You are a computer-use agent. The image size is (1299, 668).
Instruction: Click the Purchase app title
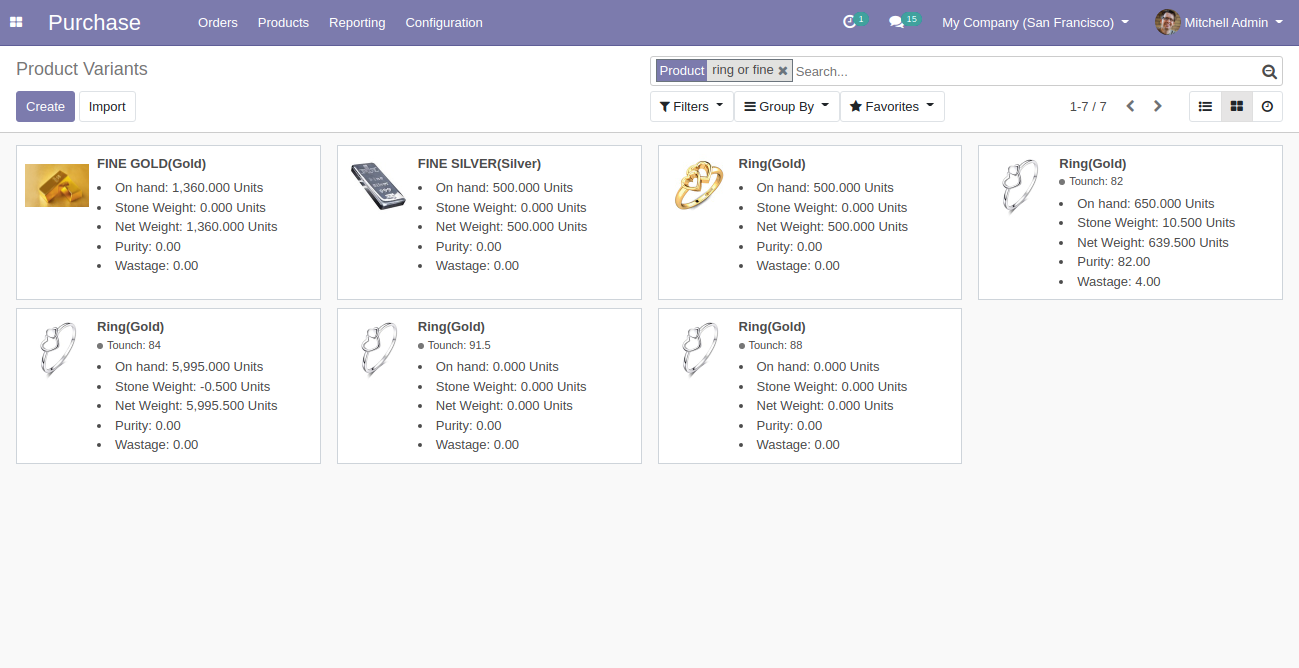[x=94, y=22]
